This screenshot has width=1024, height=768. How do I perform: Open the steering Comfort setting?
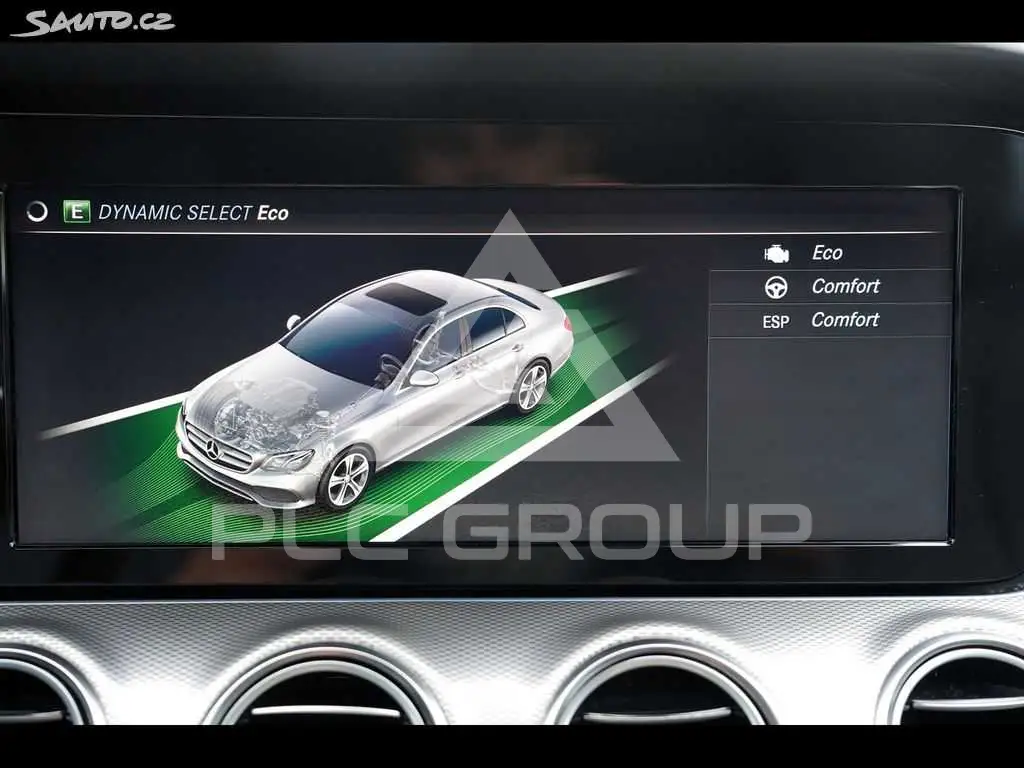coord(830,286)
